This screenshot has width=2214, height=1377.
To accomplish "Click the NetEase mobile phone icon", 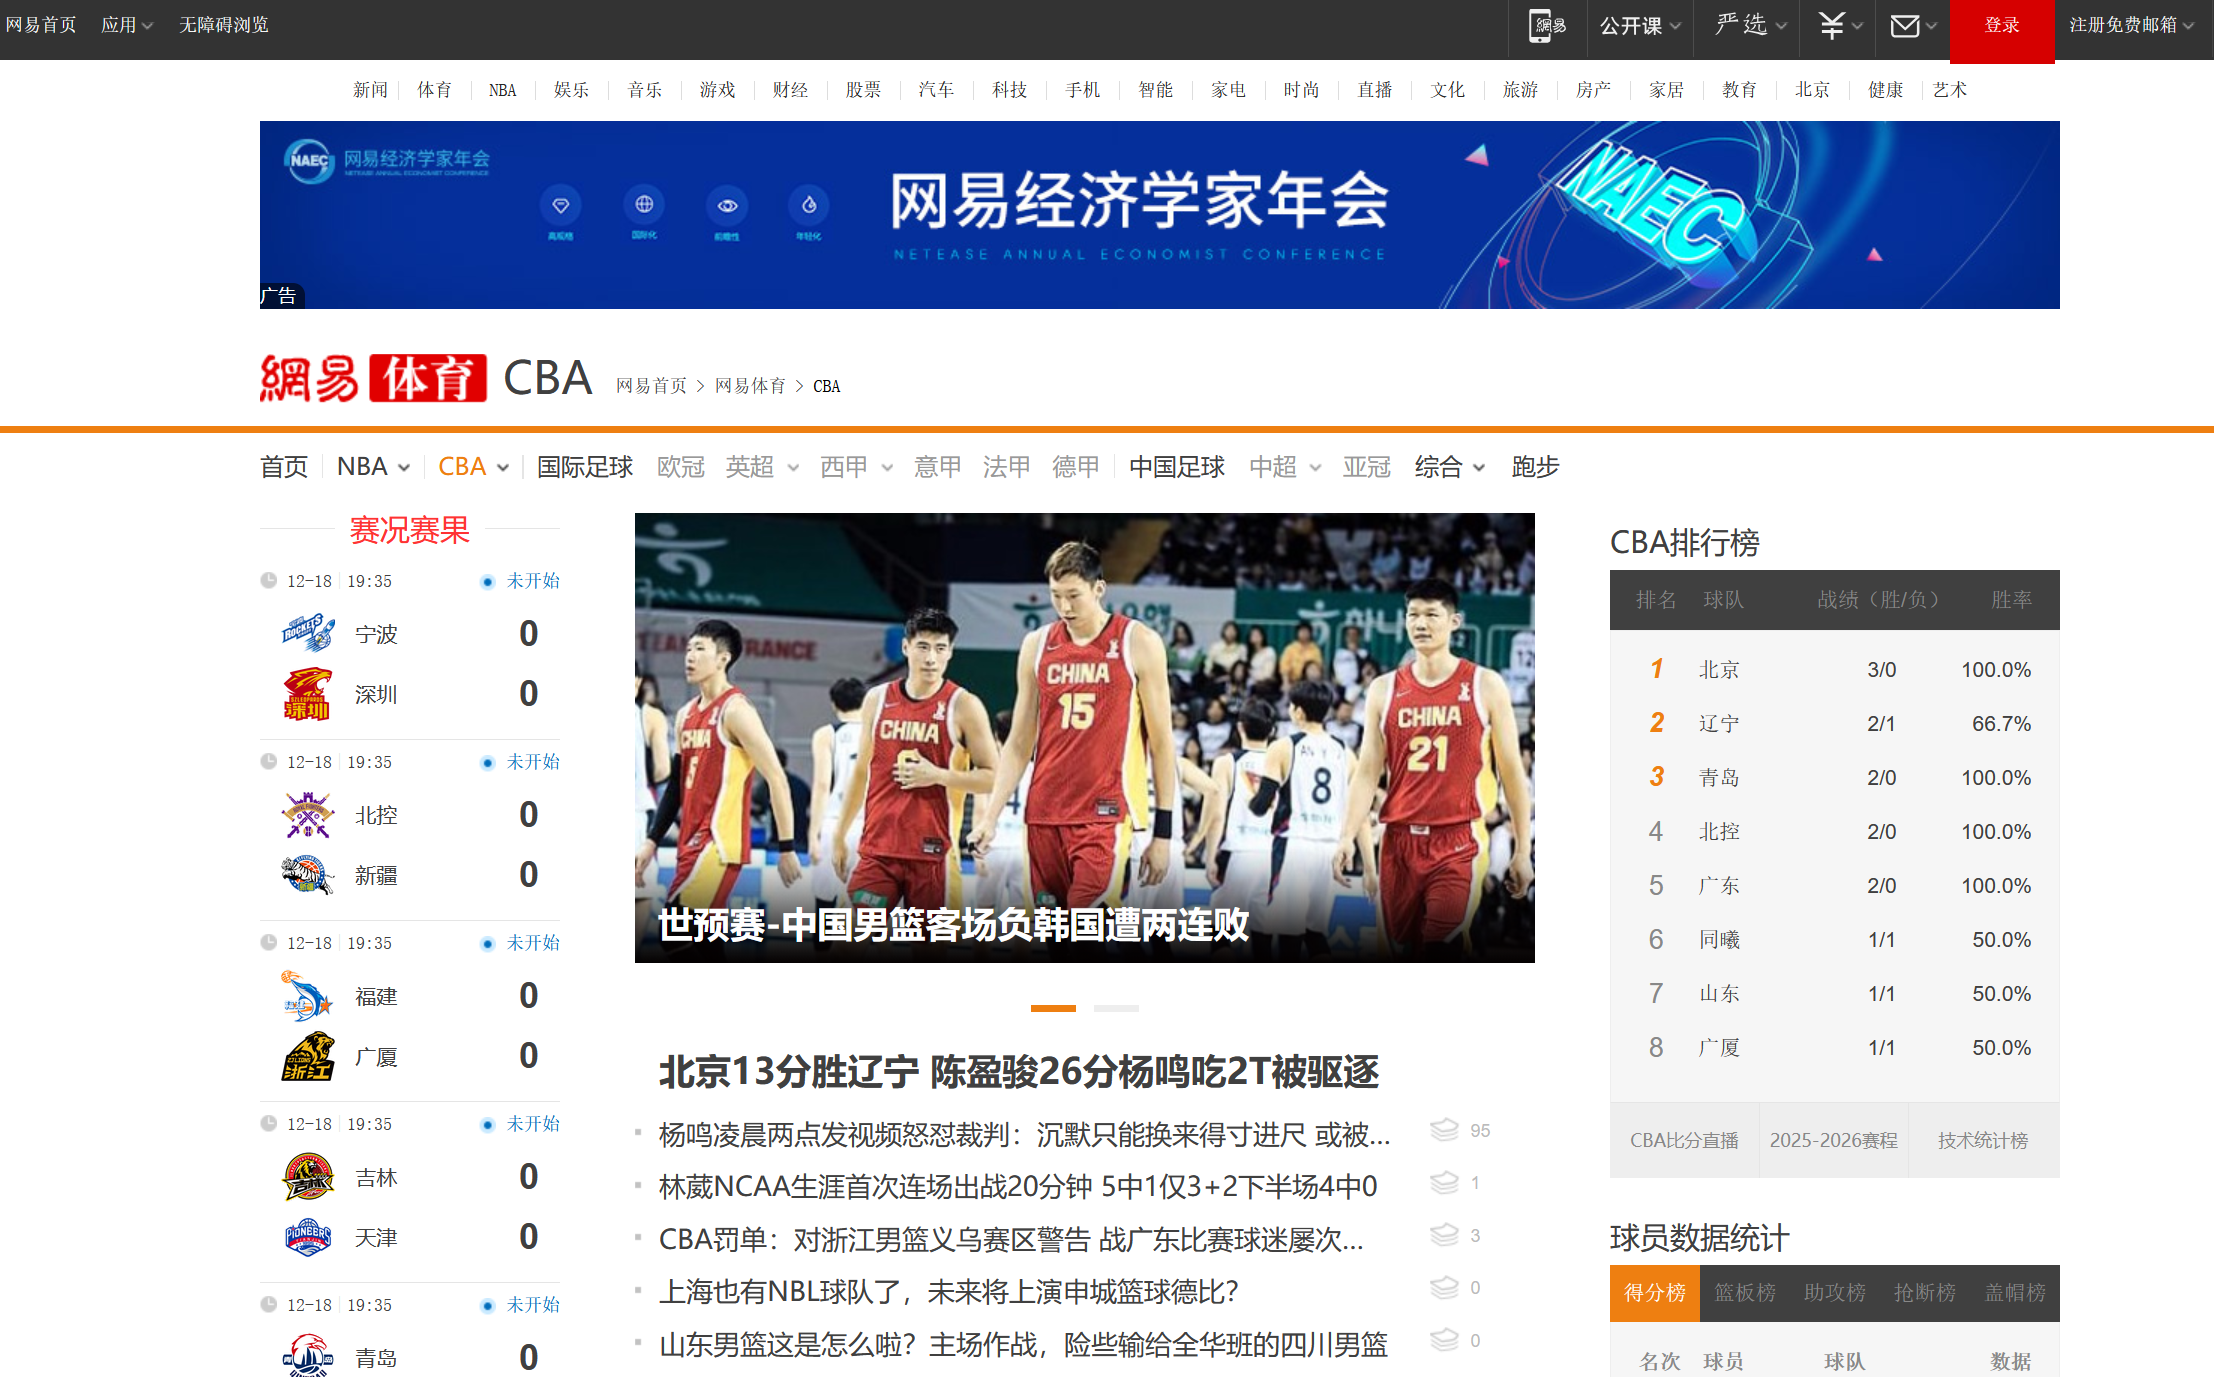I will pos(1547,26).
